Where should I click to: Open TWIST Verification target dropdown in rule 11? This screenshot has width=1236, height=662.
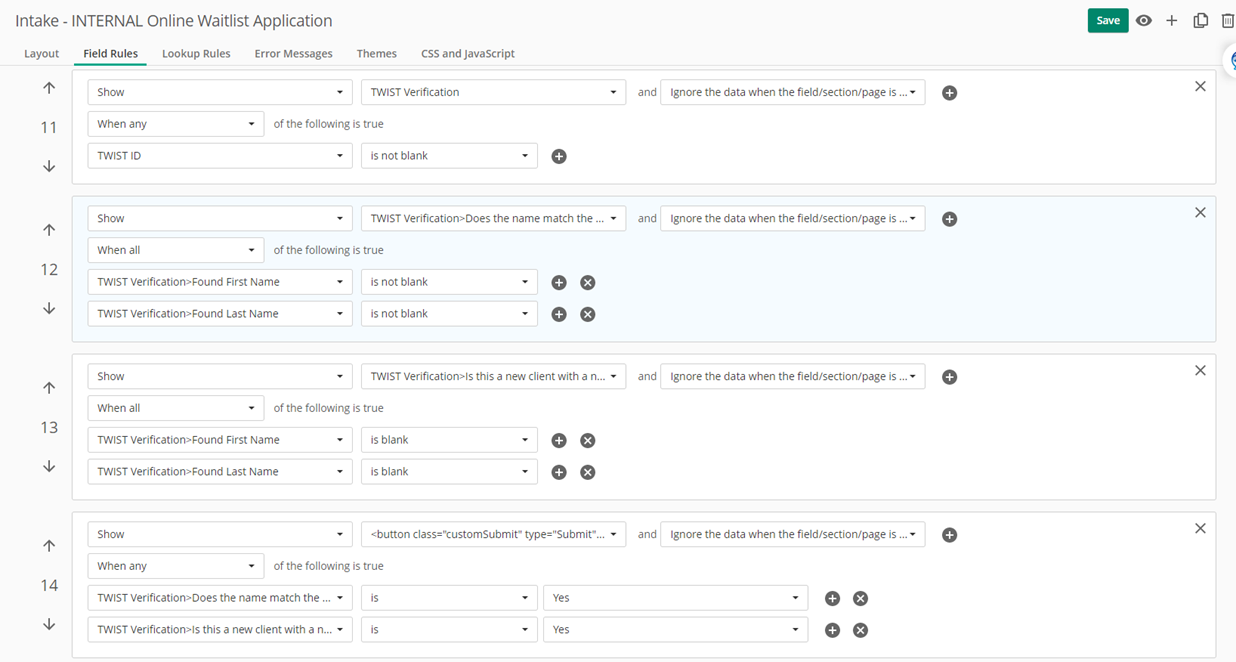point(493,92)
